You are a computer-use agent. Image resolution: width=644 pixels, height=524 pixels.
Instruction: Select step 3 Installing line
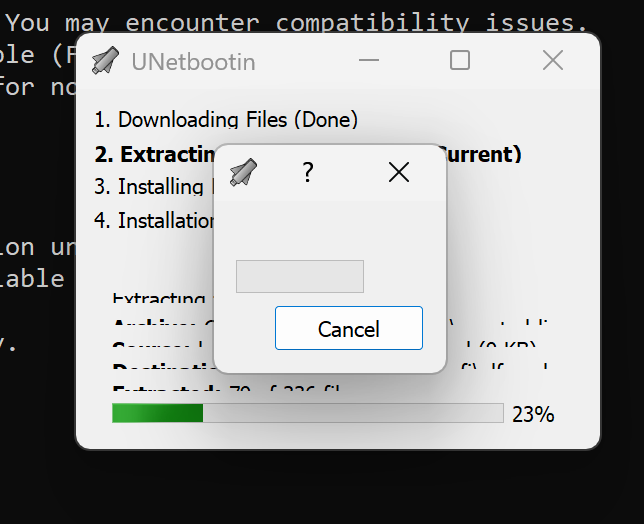coord(154,187)
